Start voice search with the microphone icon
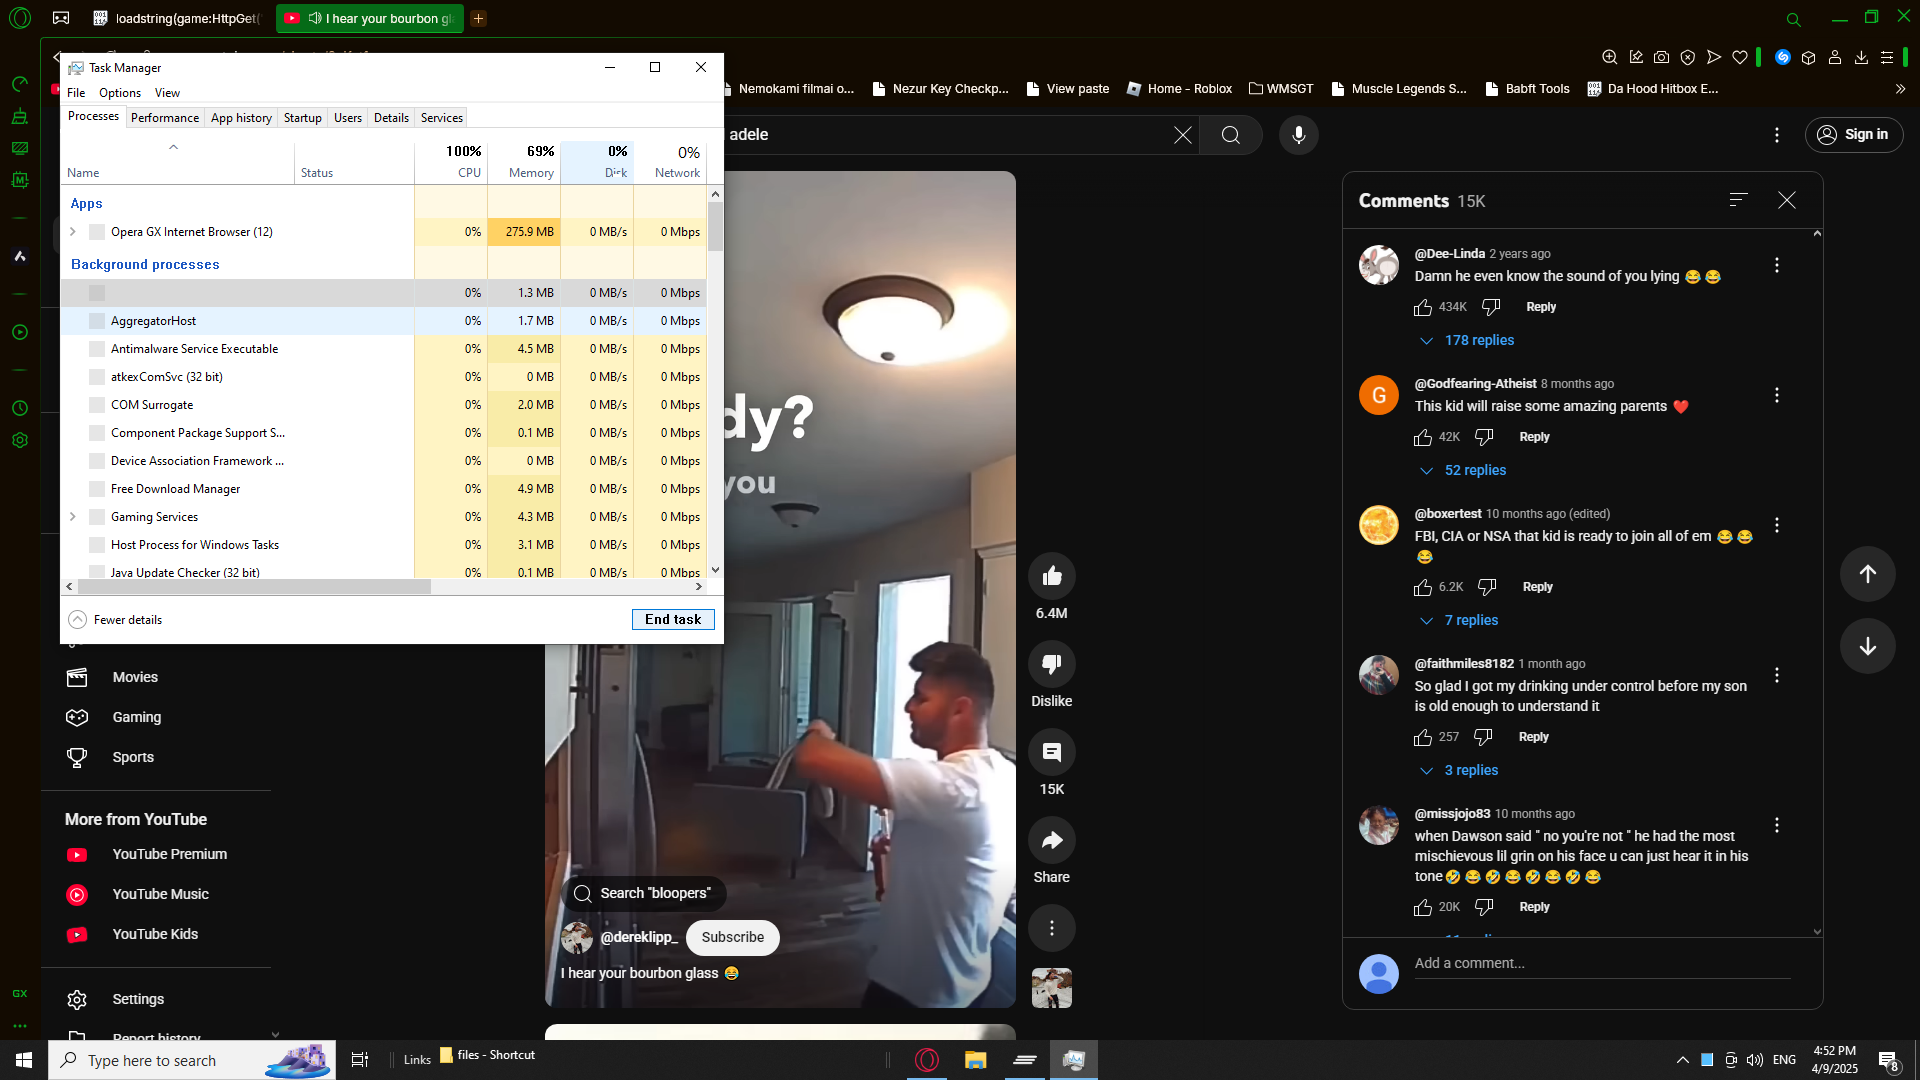Viewport: 1920px width, 1080px height. coord(1298,135)
